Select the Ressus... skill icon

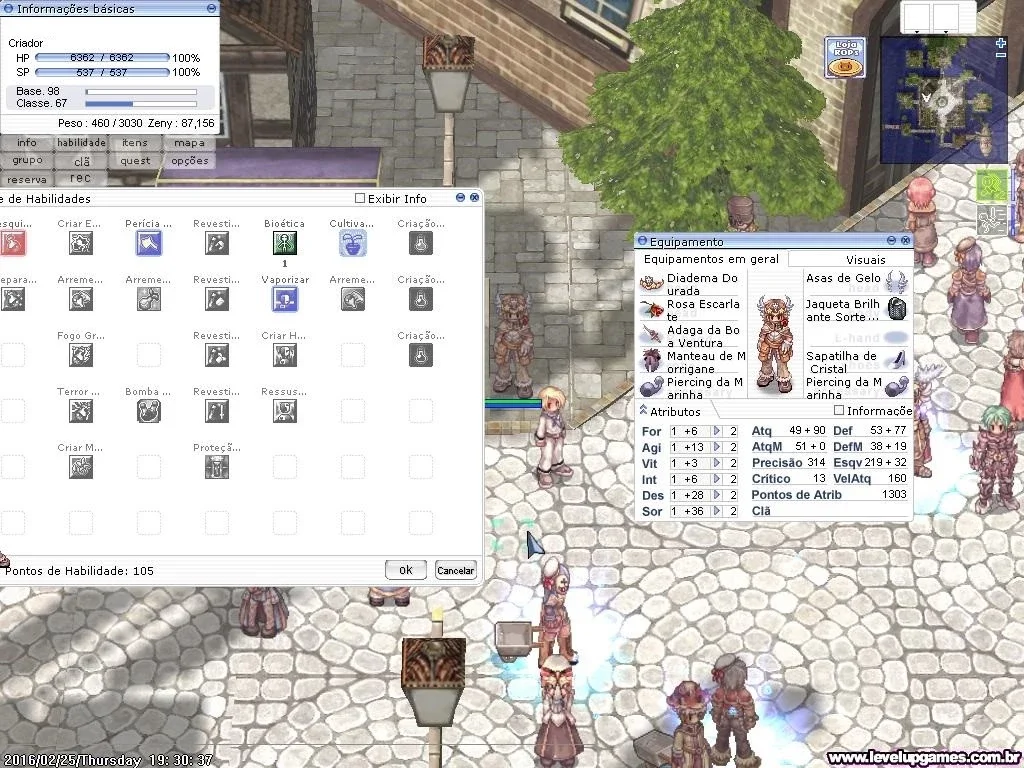click(285, 411)
